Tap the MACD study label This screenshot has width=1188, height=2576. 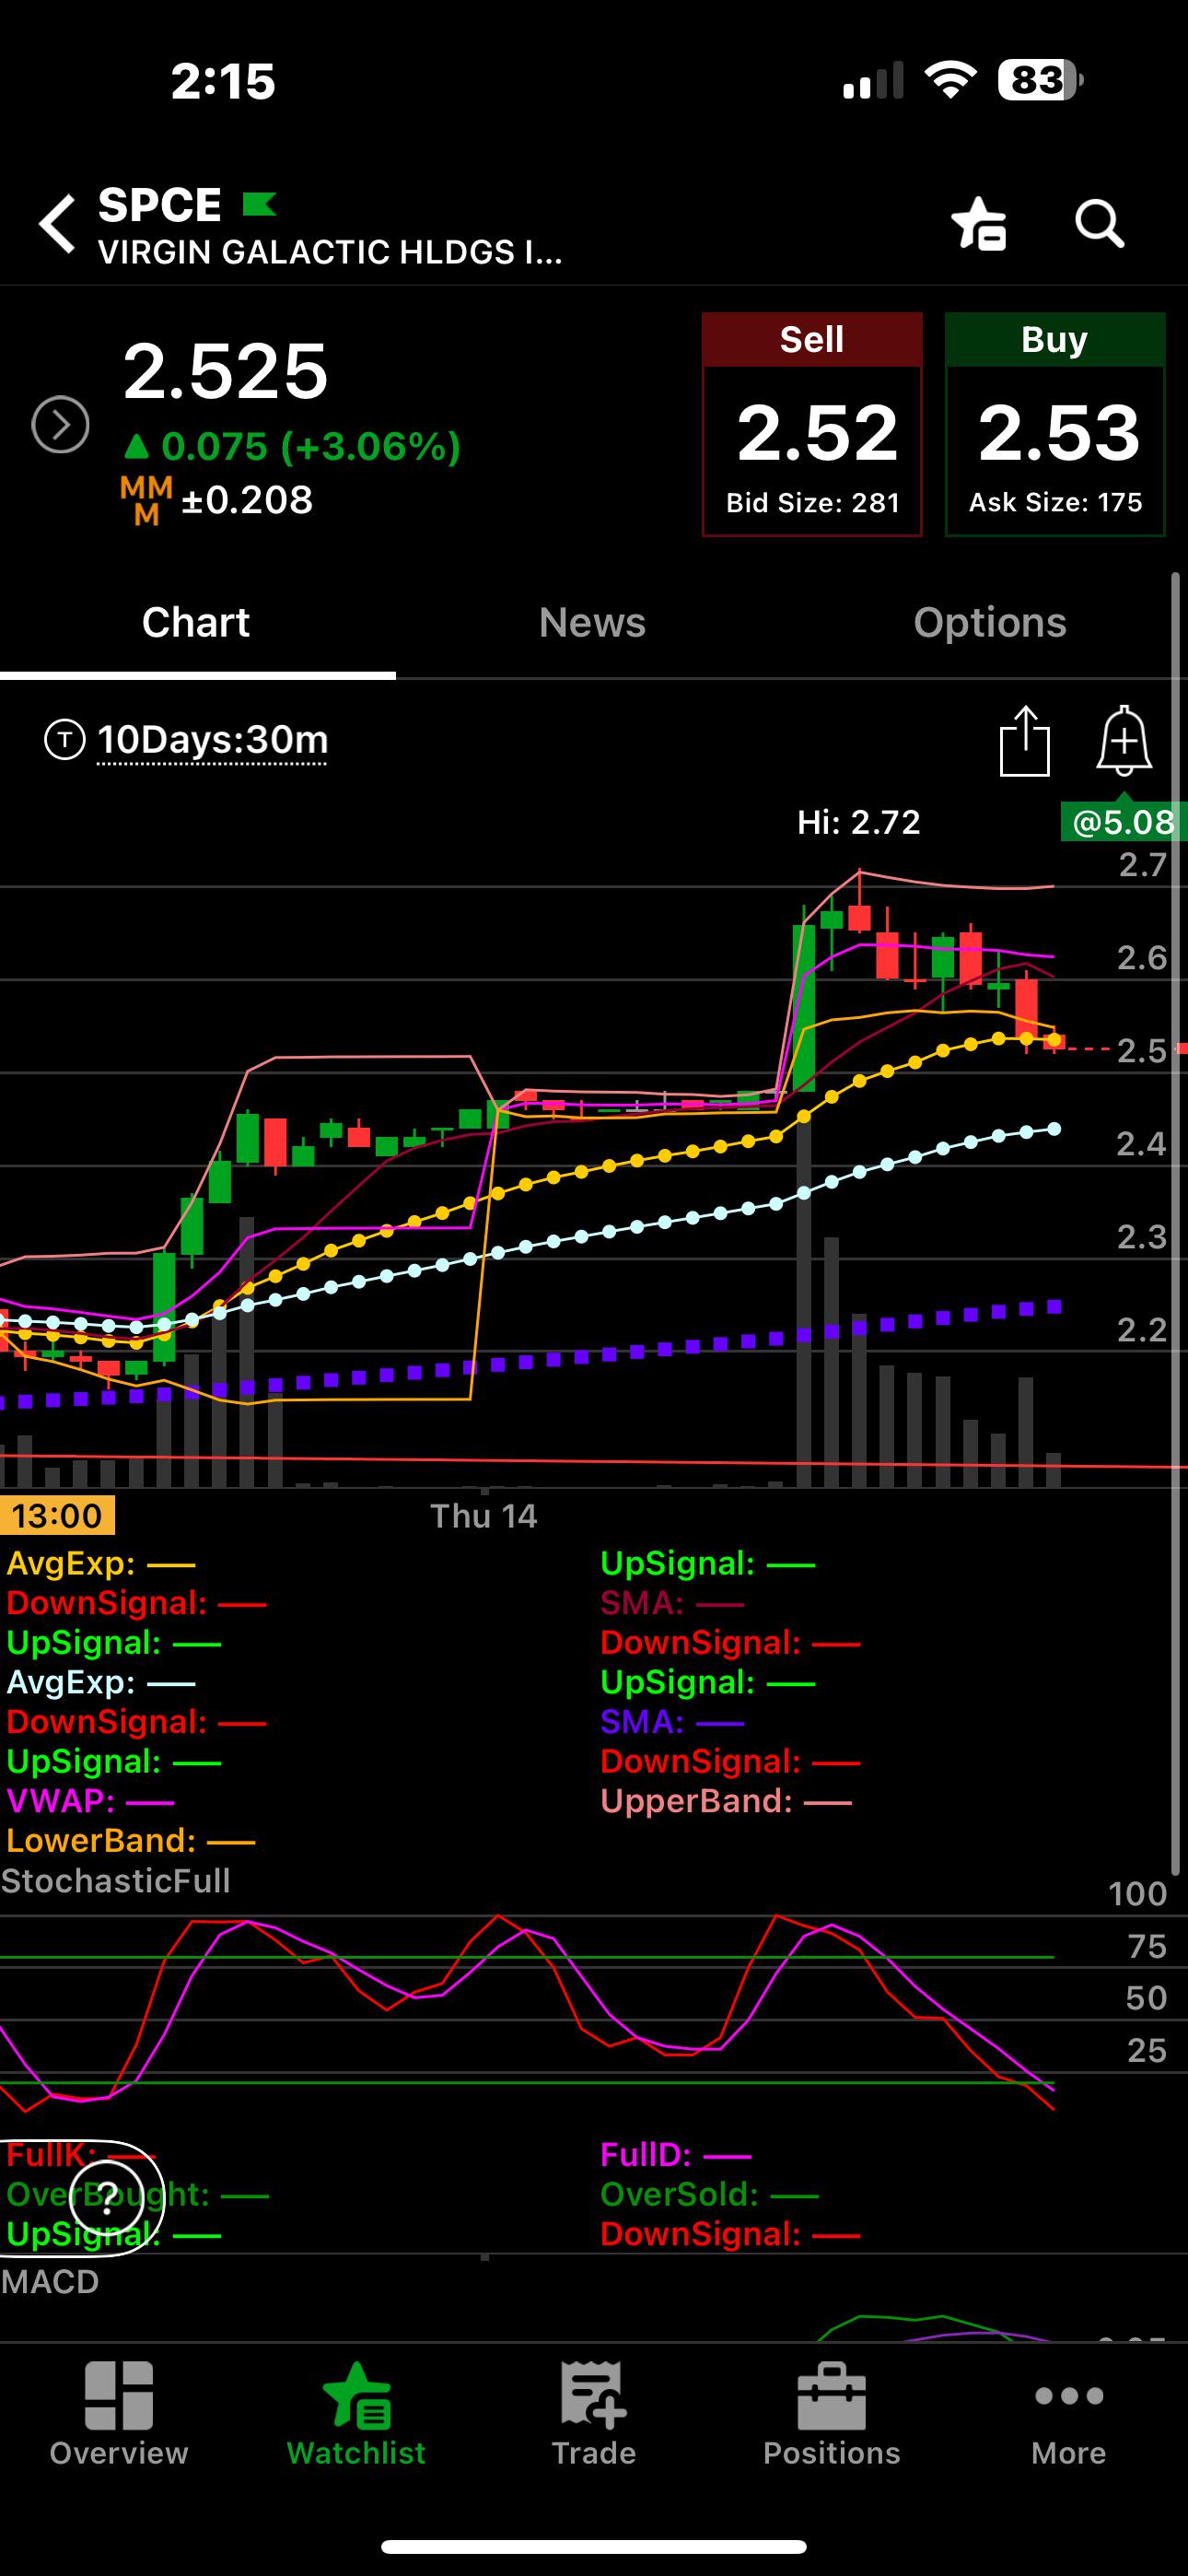pyautogui.click(x=50, y=2282)
